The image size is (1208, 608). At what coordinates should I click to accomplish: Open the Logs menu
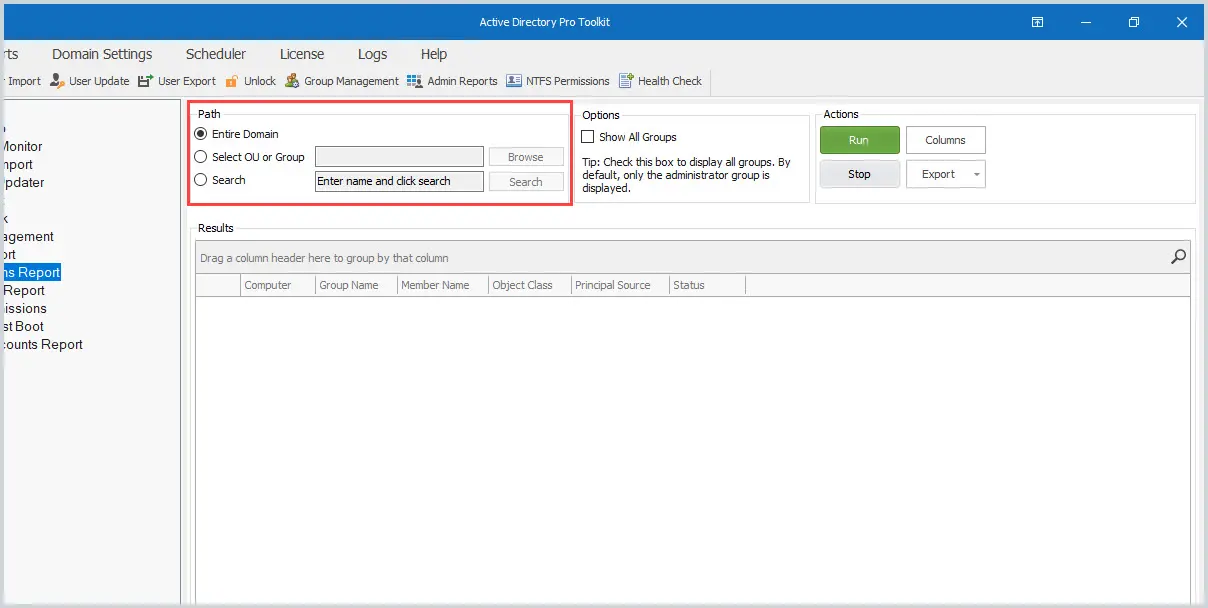point(373,54)
